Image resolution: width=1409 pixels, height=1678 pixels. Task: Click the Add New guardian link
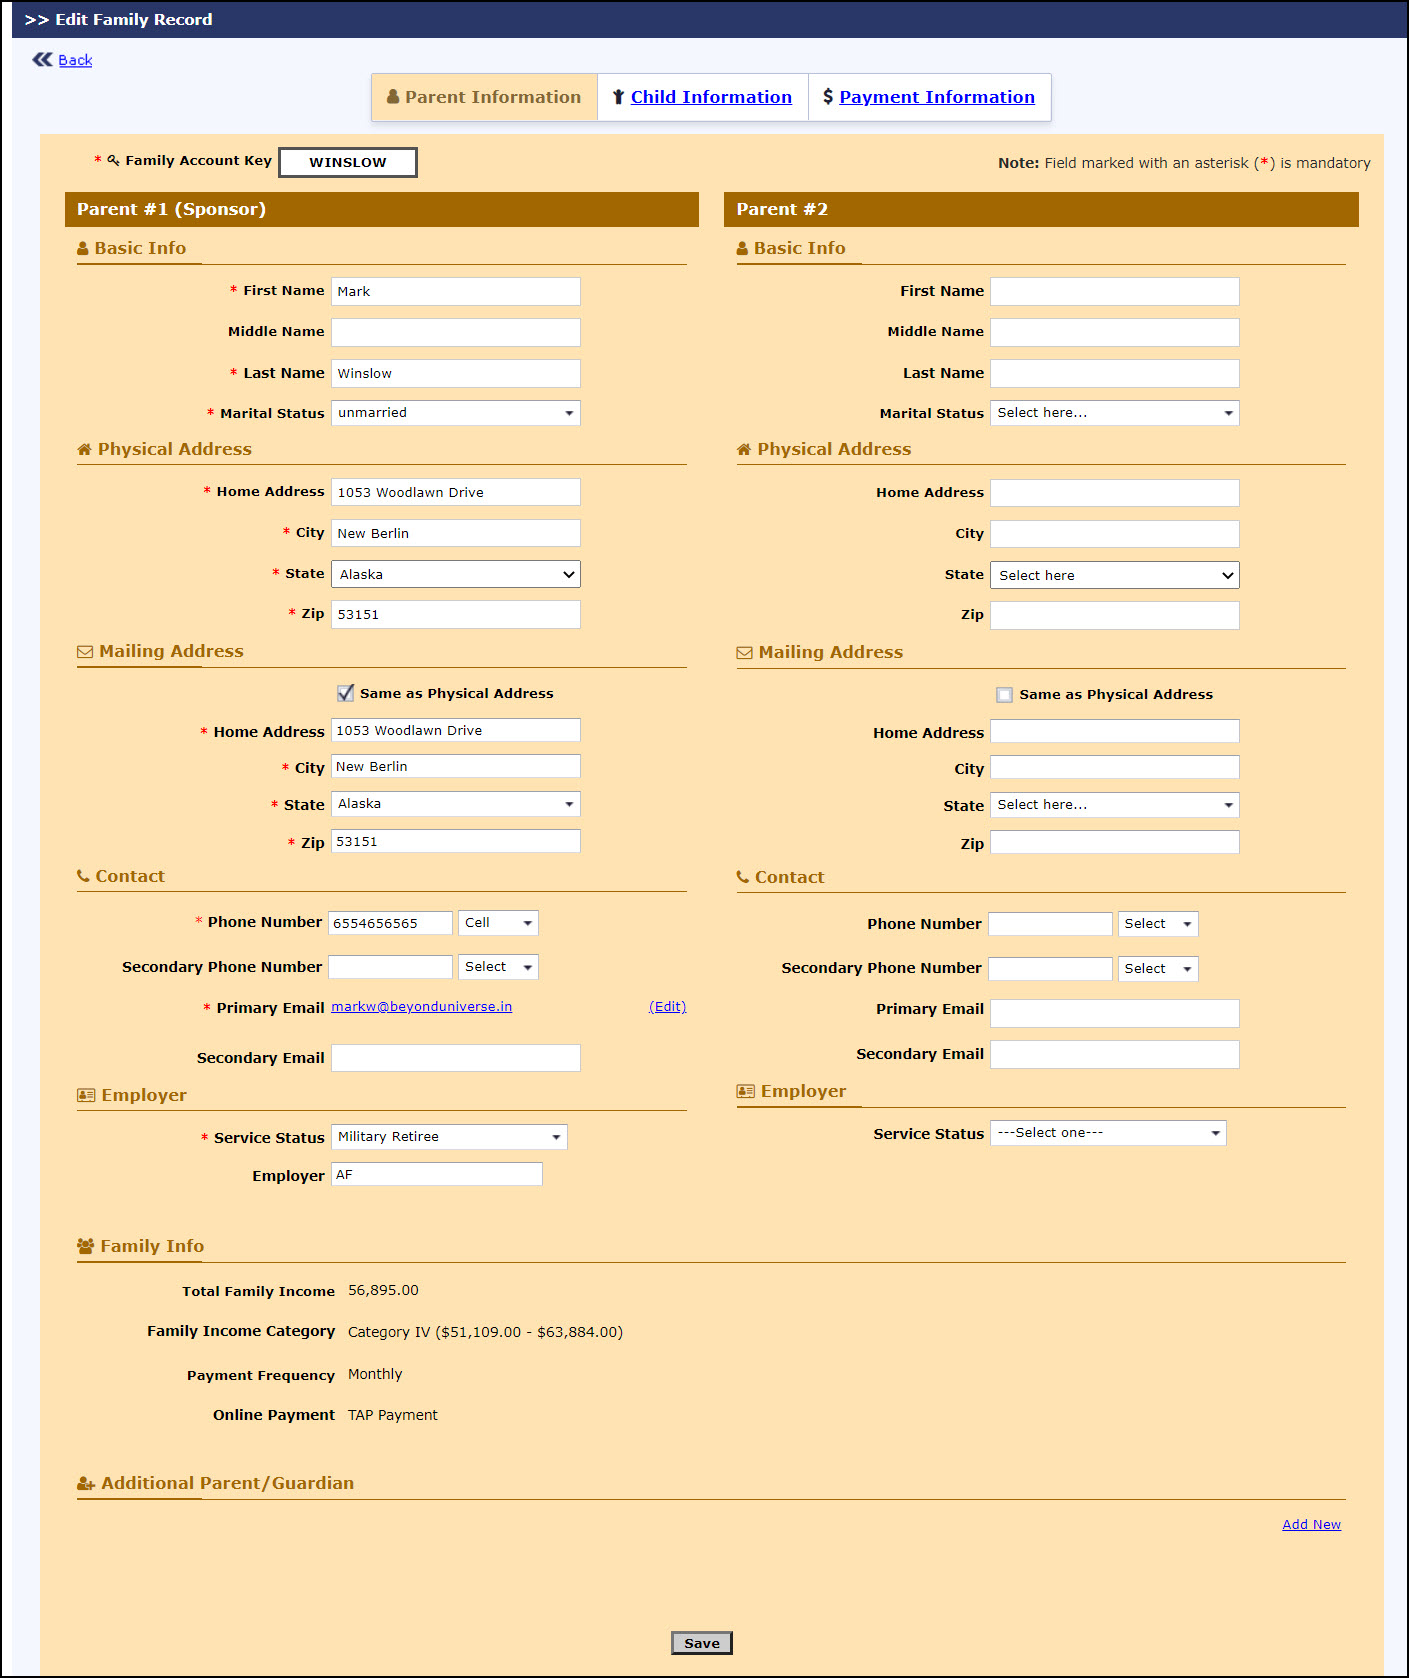[1311, 1525]
